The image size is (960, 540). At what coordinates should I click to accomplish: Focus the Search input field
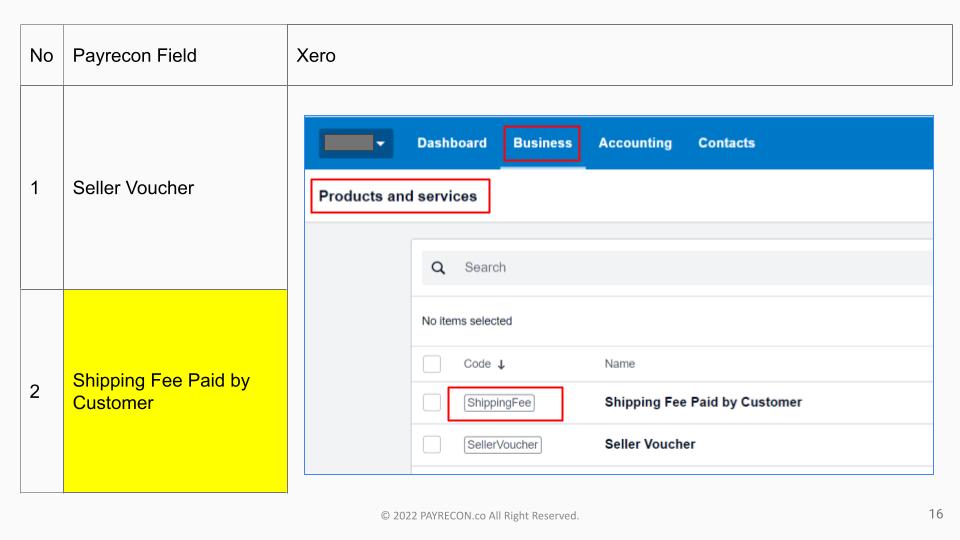(677, 268)
